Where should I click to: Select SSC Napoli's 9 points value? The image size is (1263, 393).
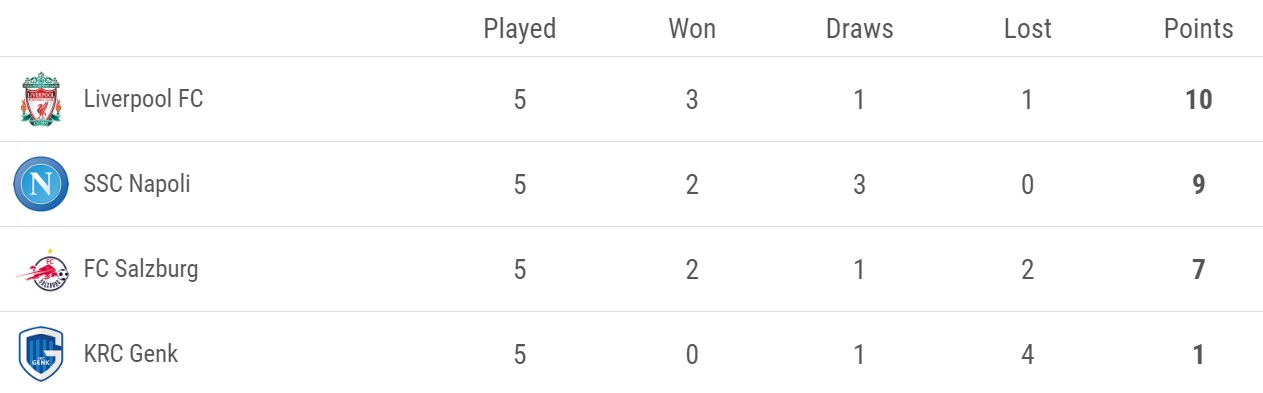pyautogui.click(x=1199, y=184)
